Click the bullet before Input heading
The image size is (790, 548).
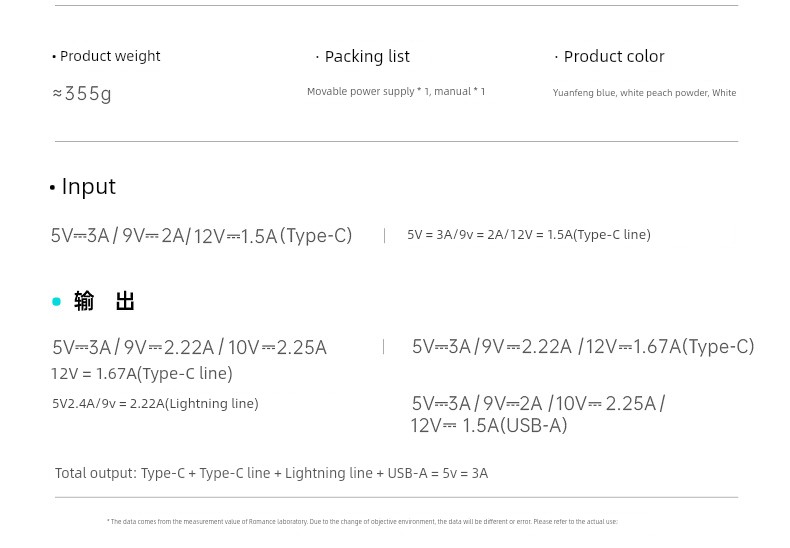[x=52, y=188]
